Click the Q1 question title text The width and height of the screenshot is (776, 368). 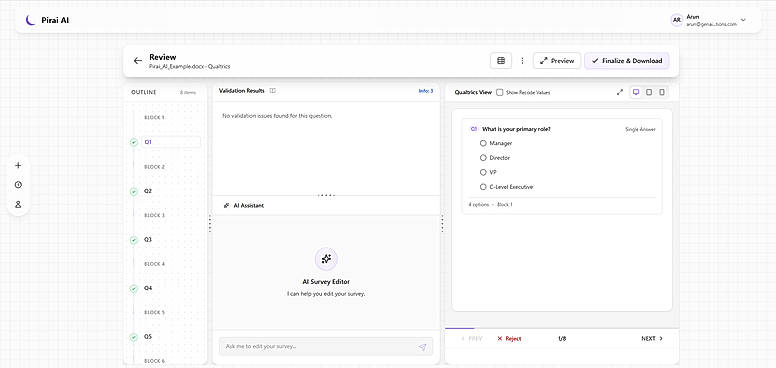point(517,129)
